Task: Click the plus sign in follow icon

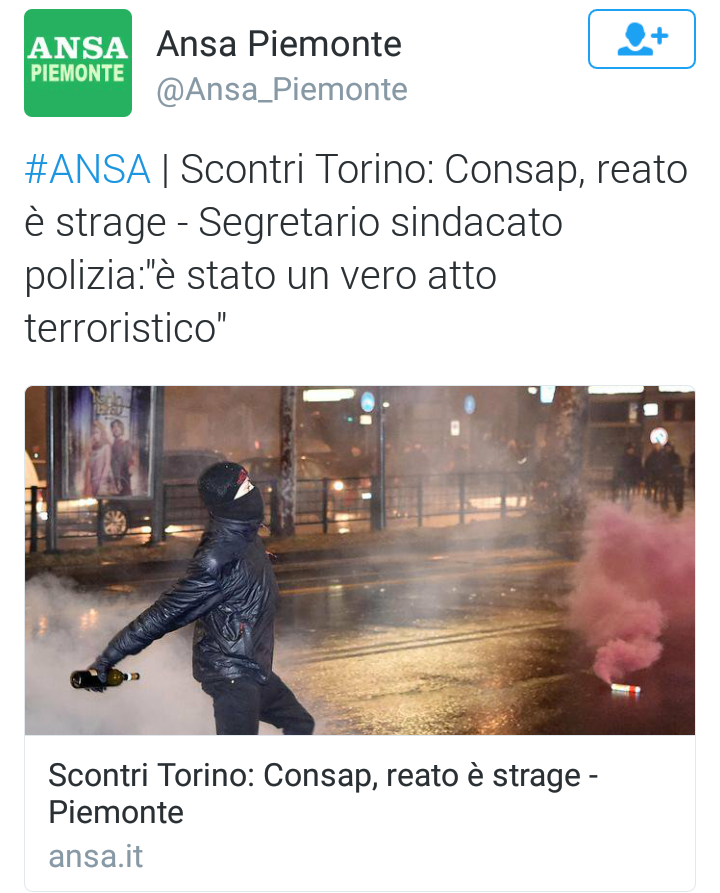Action: tap(660, 36)
